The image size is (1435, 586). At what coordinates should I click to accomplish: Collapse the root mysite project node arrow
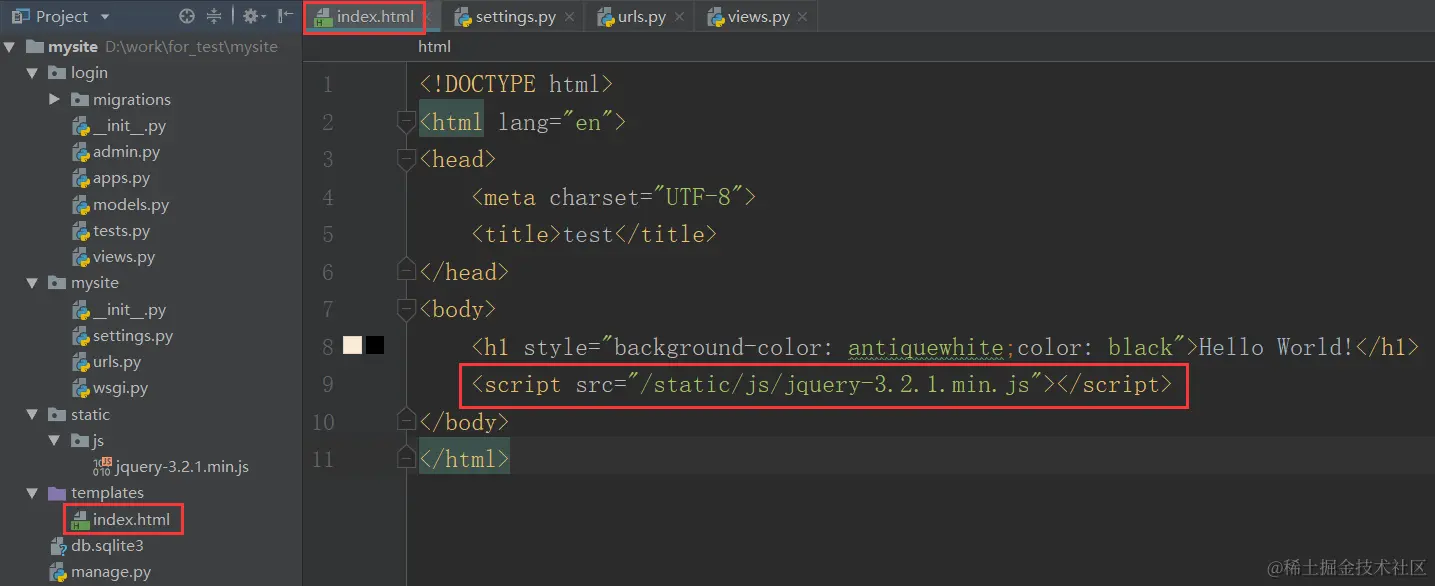pyautogui.click(x=11, y=47)
